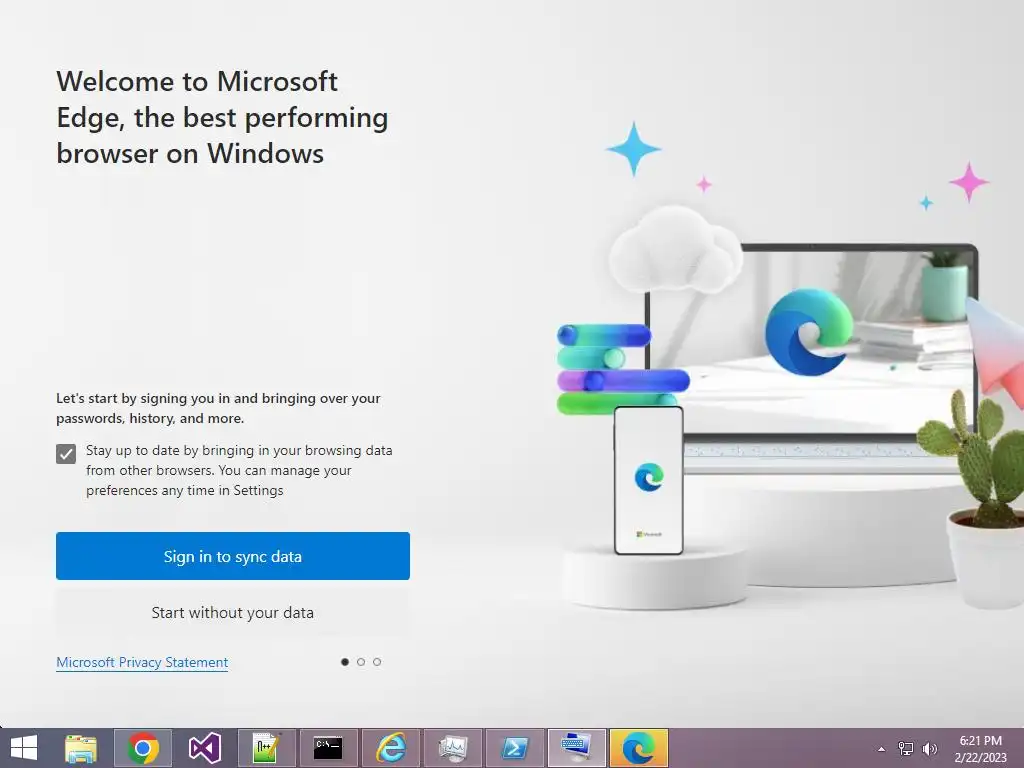Launch File Explorer from the taskbar
1024x768 pixels.
tap(81, 748)
